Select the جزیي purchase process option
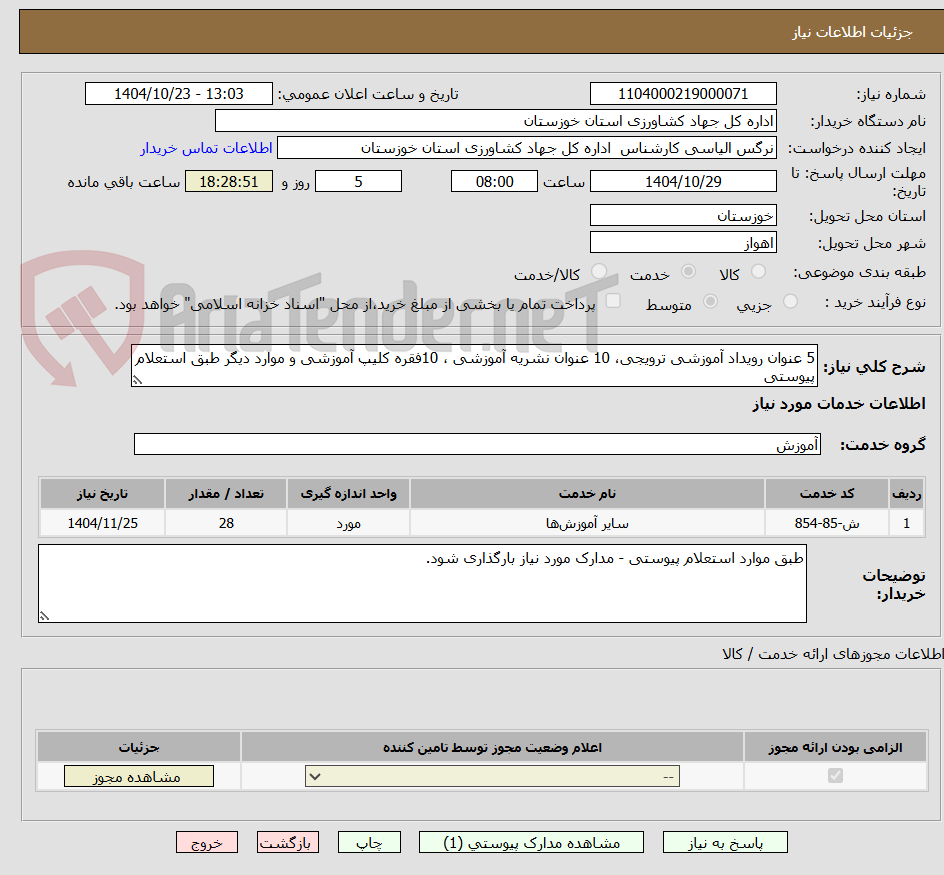The width and height of the screenshot is (944, 875). pyautogui.click(x=790, y=304)
